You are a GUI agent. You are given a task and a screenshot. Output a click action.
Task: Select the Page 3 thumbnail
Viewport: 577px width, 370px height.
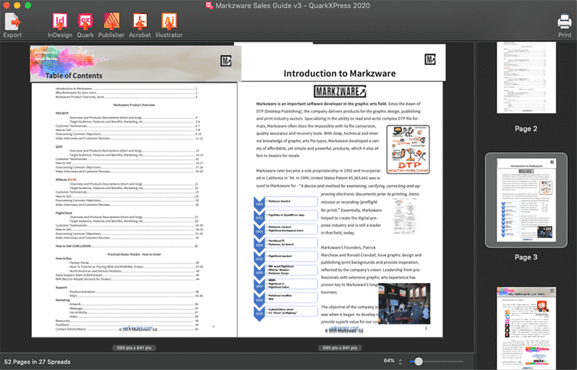point(526,200)
